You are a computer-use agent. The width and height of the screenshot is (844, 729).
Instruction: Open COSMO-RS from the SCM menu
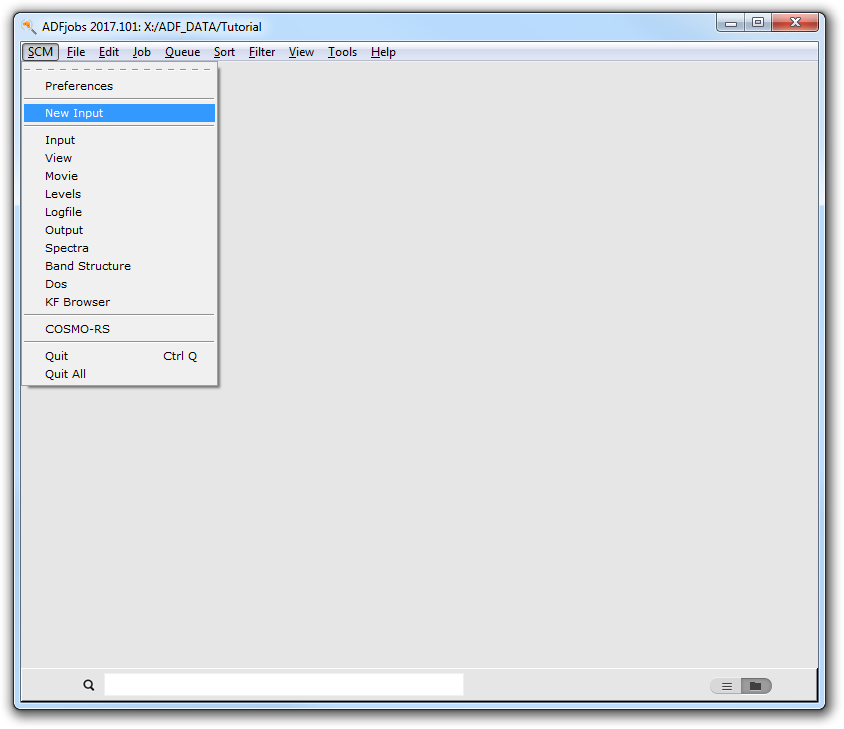point(77,329)
